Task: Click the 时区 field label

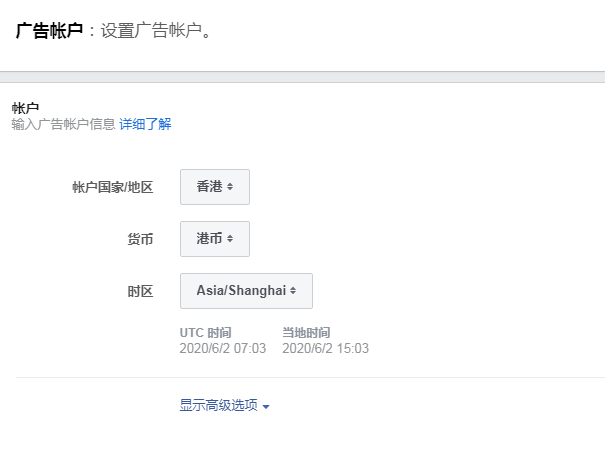Action: 140,292
